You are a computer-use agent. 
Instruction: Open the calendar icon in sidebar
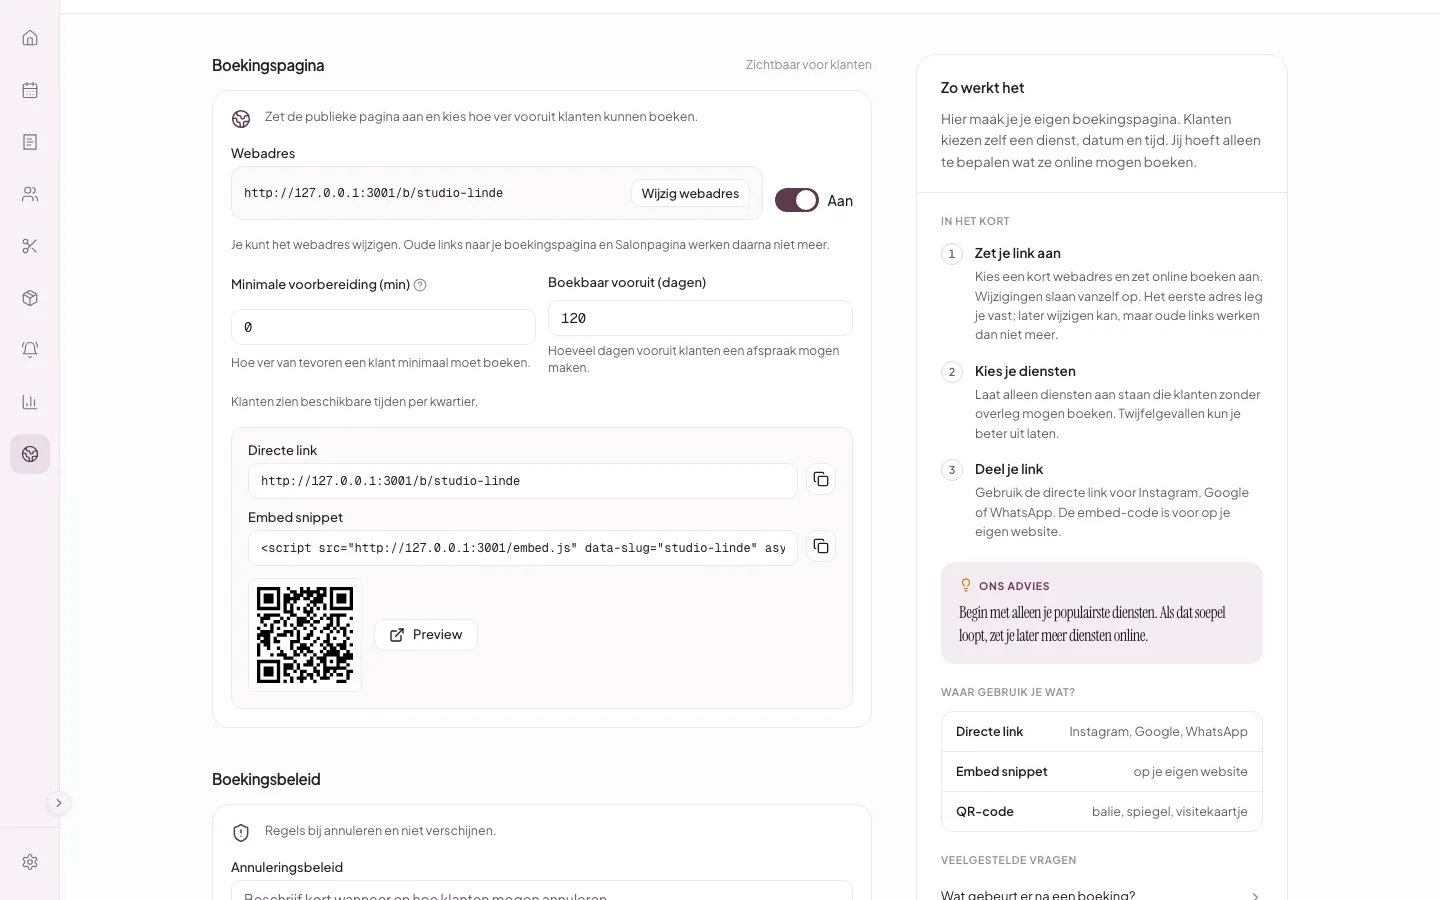pyautogui.click(x=30, y=90)
